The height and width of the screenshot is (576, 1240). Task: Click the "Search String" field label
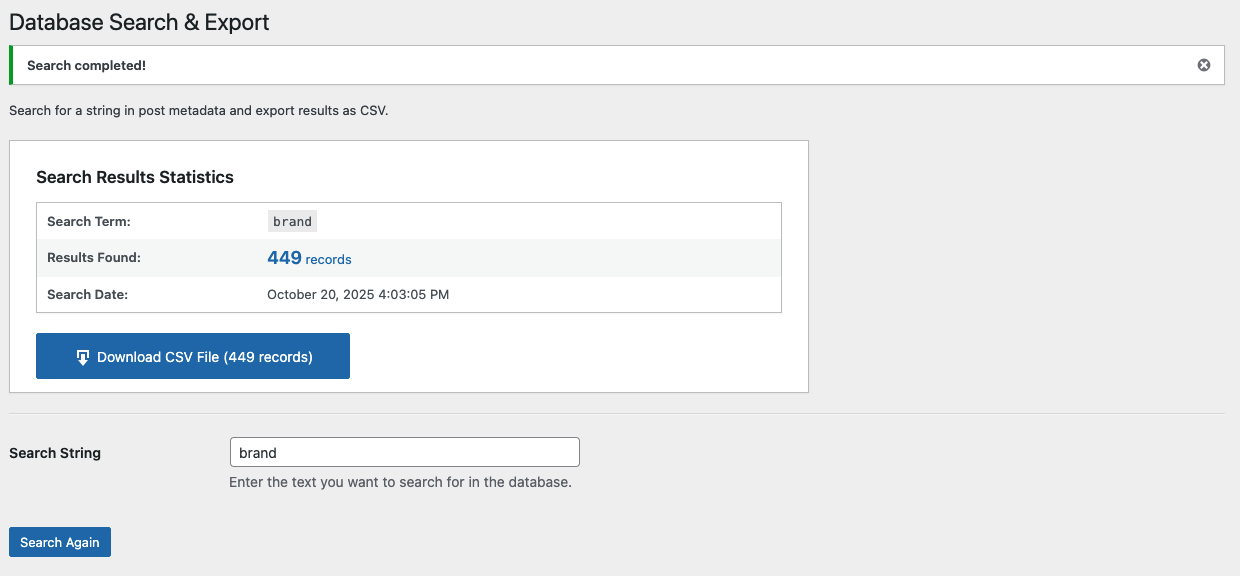(x=55, y=453)
